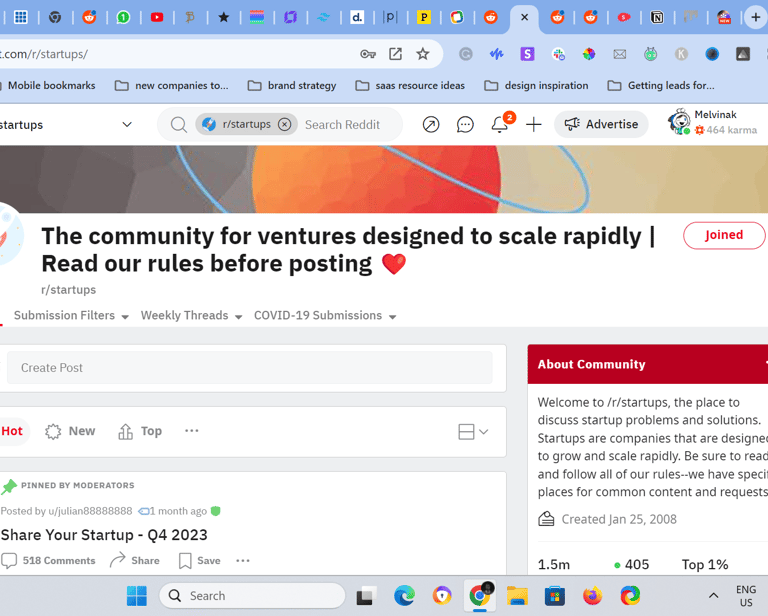Open the grey G Grammarly extension

coord(466,54)
